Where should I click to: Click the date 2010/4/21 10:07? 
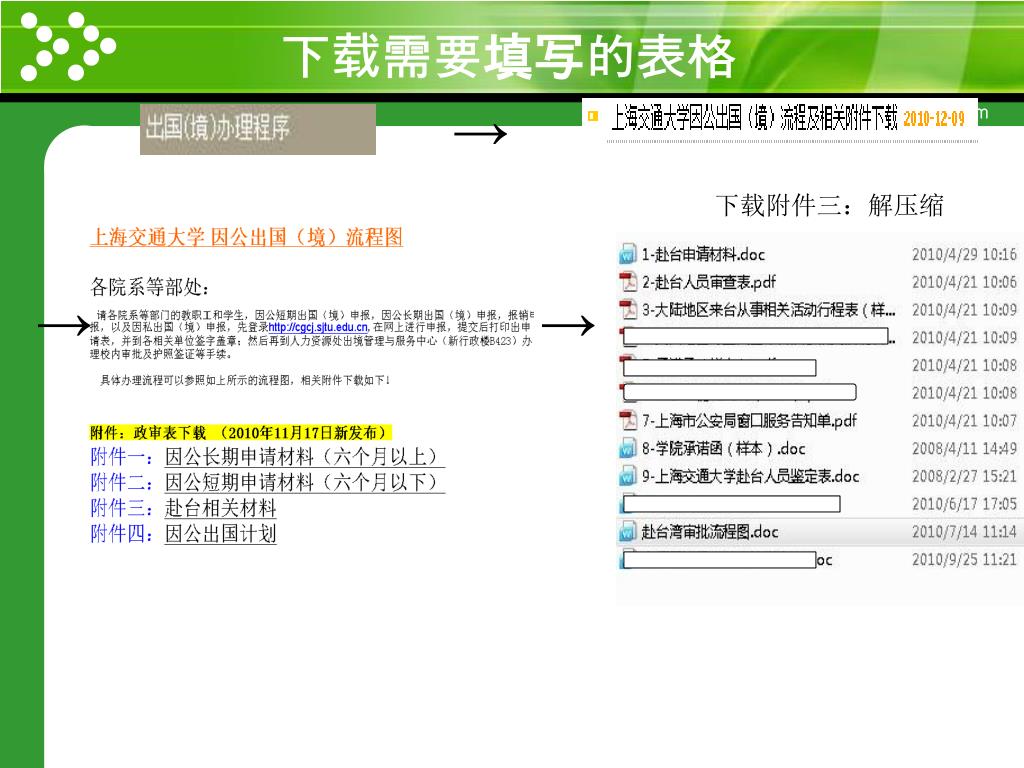964,421
